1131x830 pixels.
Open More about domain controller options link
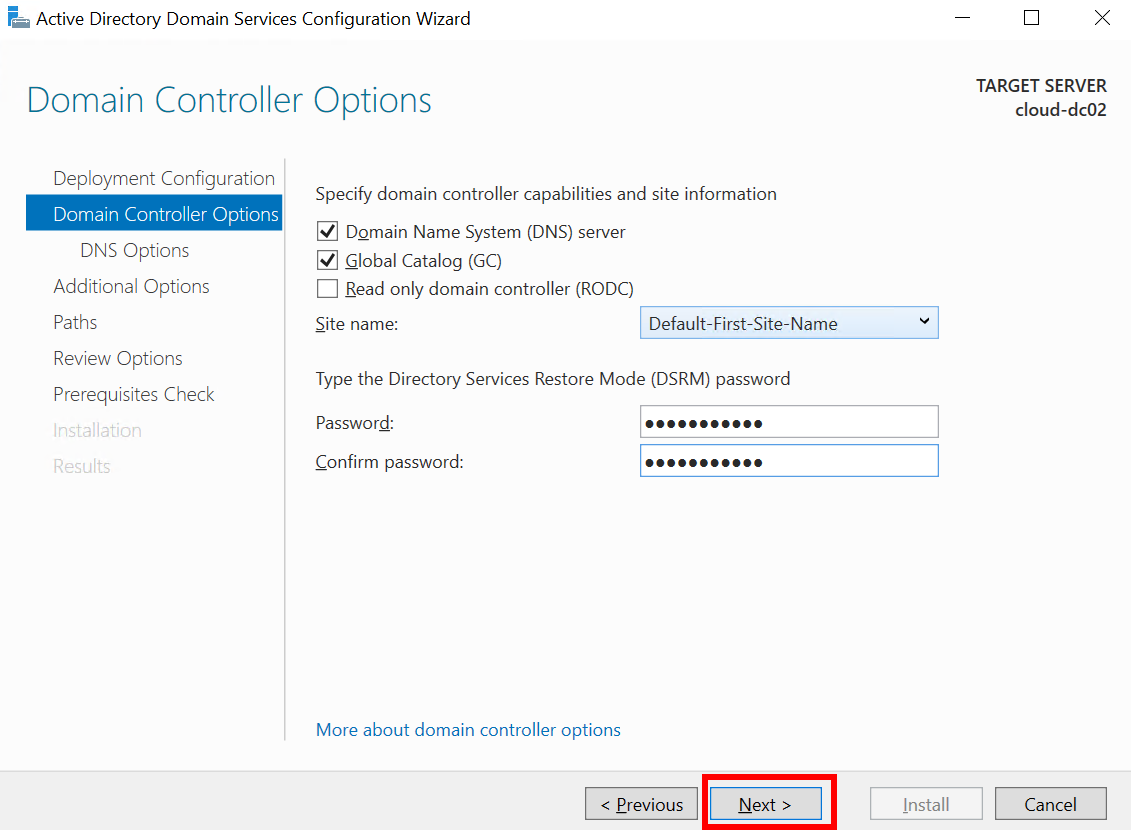(468, 730)
